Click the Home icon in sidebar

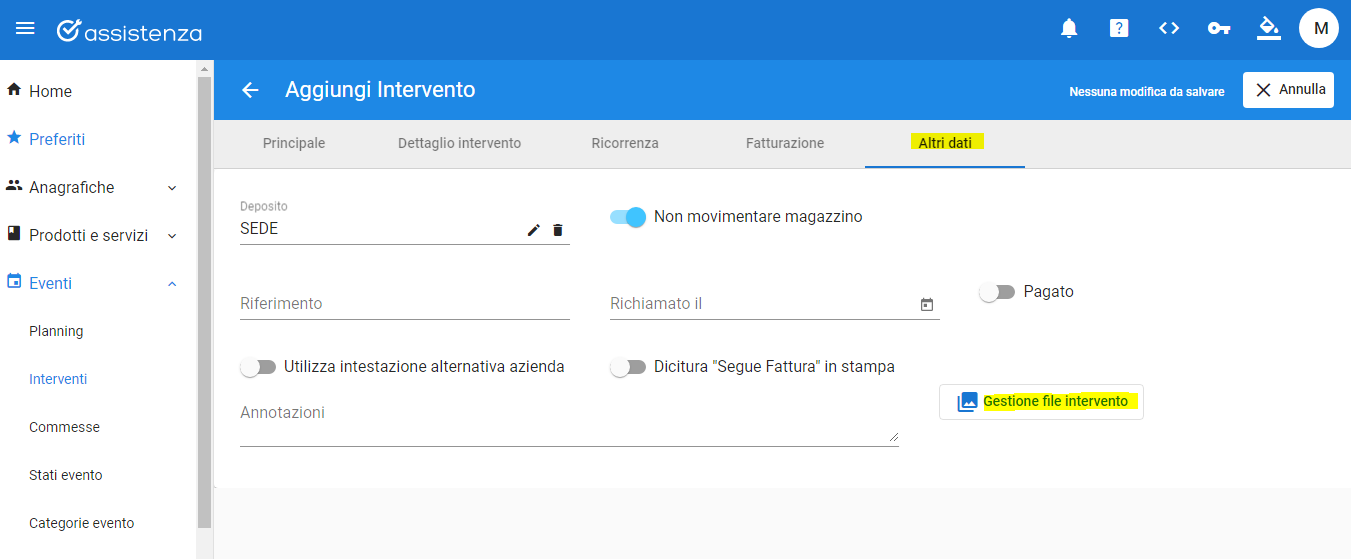14,90
